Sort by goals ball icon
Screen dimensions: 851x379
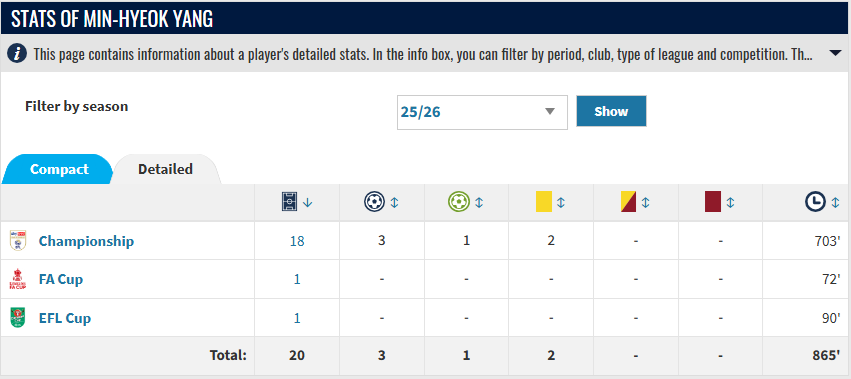[374, 203]
